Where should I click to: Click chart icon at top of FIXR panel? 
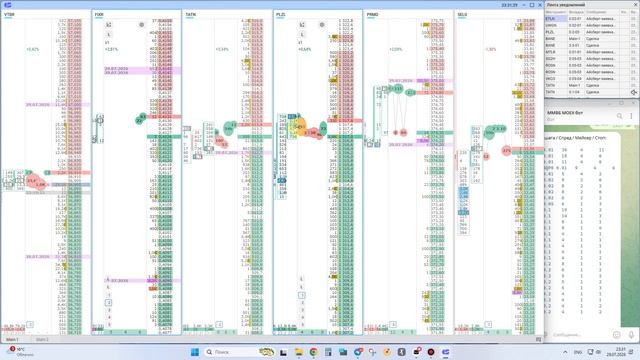click(x=109, y=25)
